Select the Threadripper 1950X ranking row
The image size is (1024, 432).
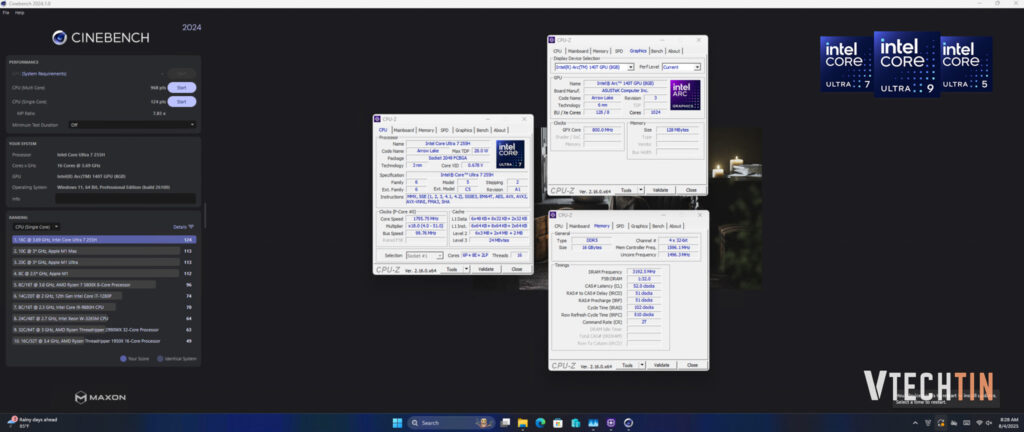(104, 341)
